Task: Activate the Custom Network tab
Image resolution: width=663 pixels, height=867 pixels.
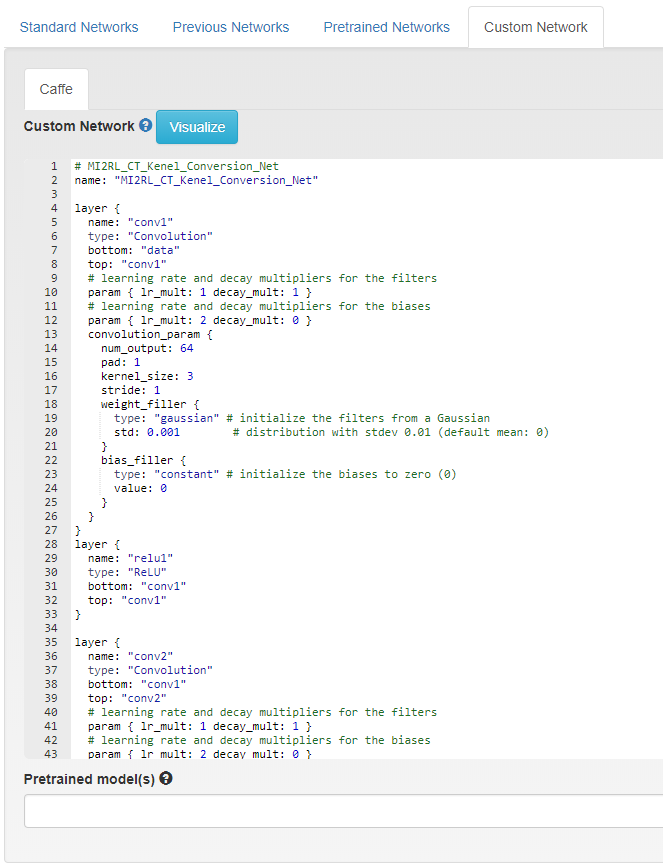Action: pyautogui.click(x=536, y=27)
